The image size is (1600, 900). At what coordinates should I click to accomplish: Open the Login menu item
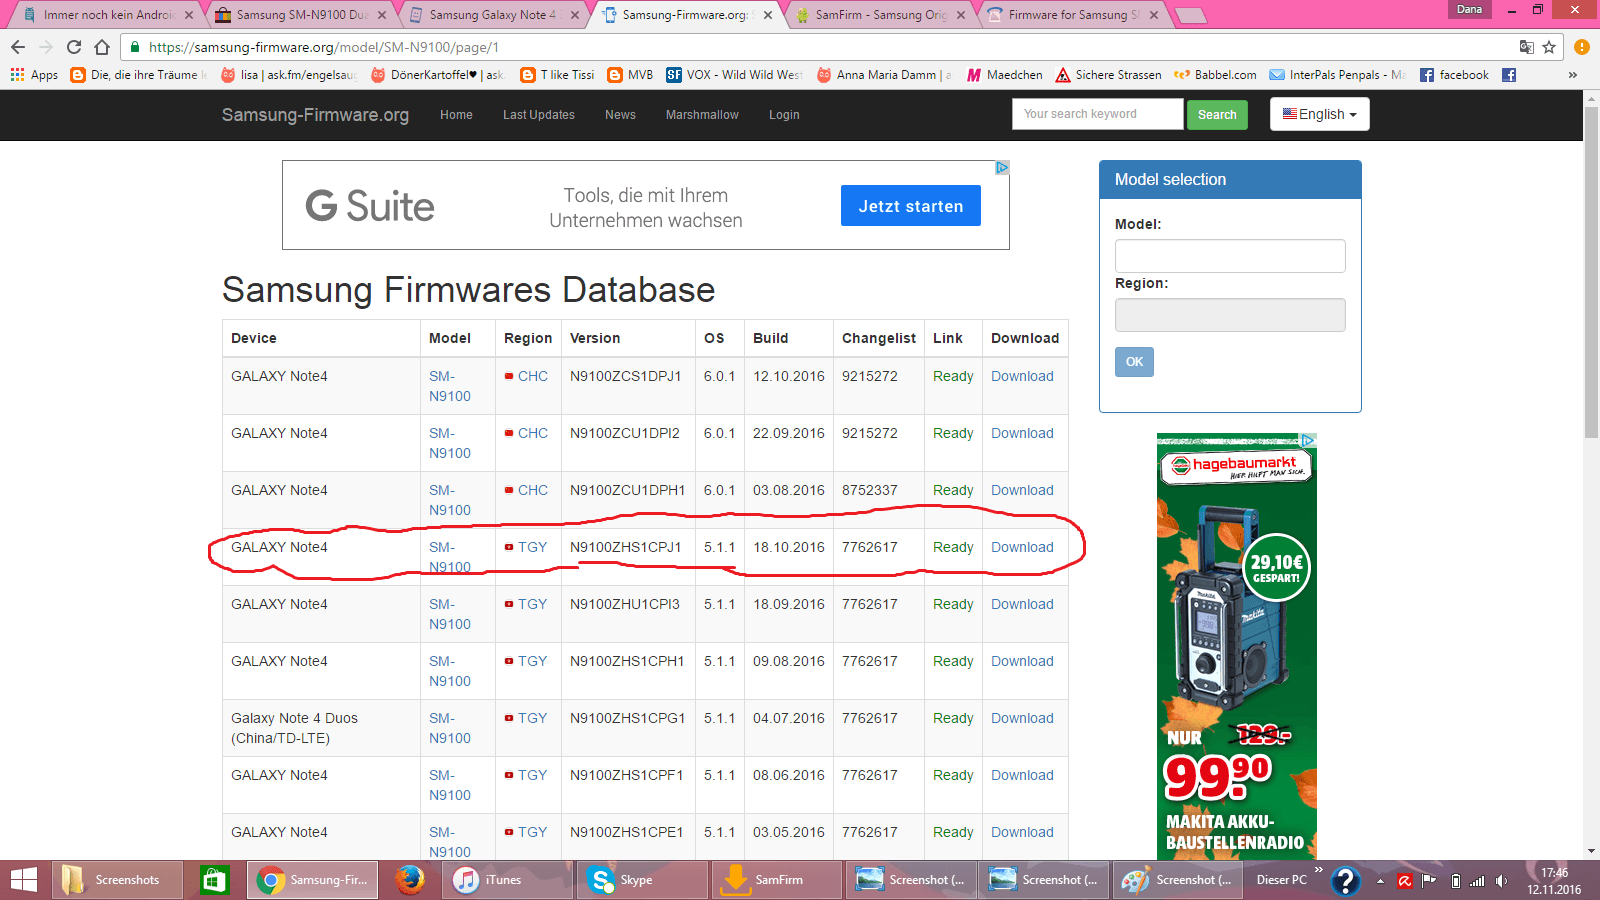pyautogui.click(x=784, y=115)
